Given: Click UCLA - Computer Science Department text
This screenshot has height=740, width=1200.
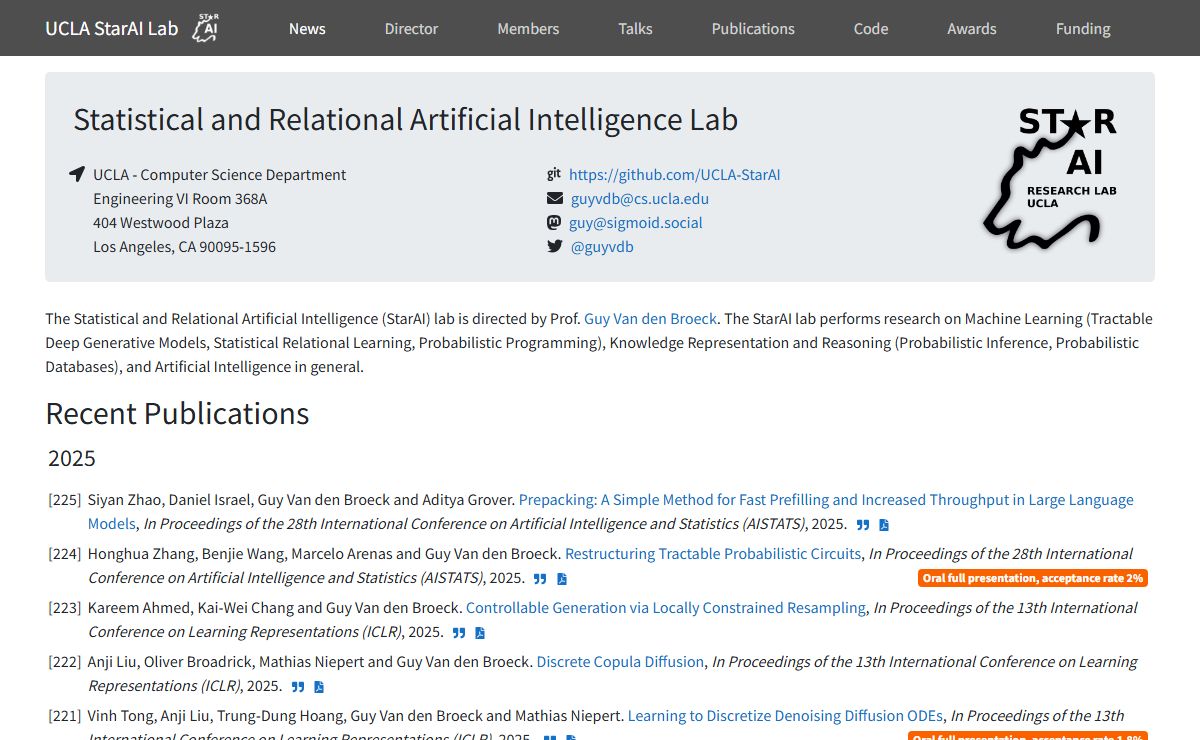Looking at the screenshot, I should tap(220, 174).
